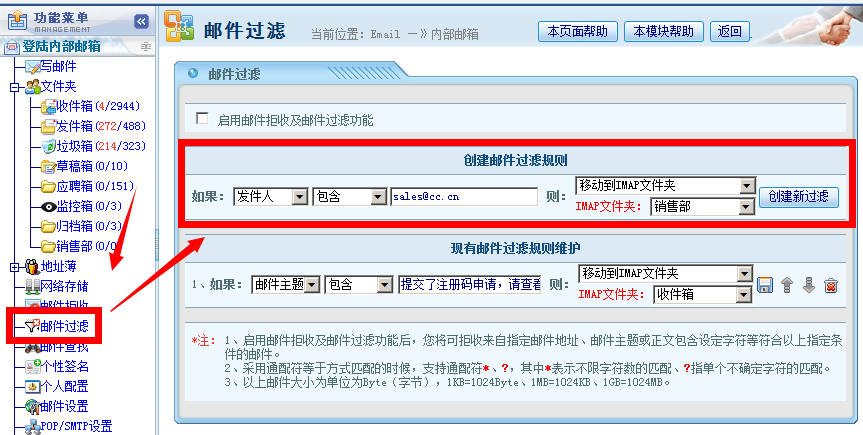Collapse the 功能菜单 sidebar panel

point(141,20)
